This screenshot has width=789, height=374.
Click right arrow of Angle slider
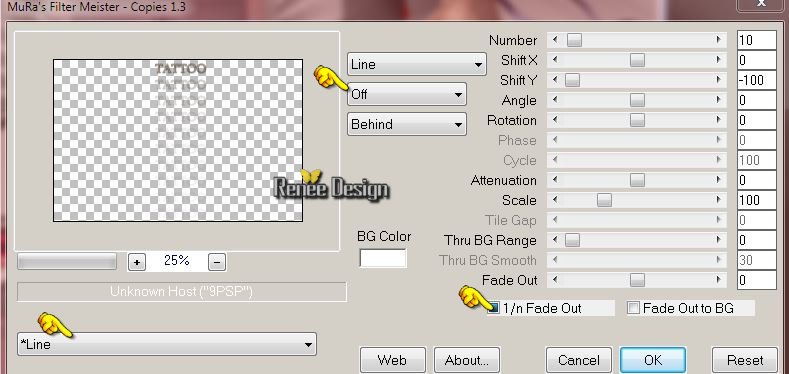(719, 100)
